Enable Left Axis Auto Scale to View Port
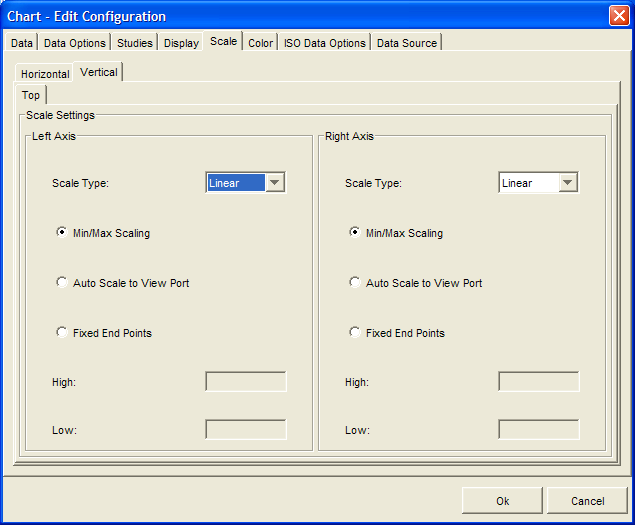This screenshot has width=635, height=525. point(62,282)
